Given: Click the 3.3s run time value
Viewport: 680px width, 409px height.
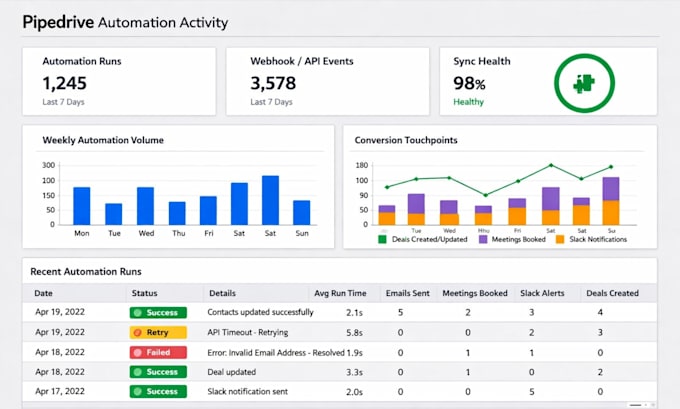Looking at the screenshot, I should tap(354, 372).
